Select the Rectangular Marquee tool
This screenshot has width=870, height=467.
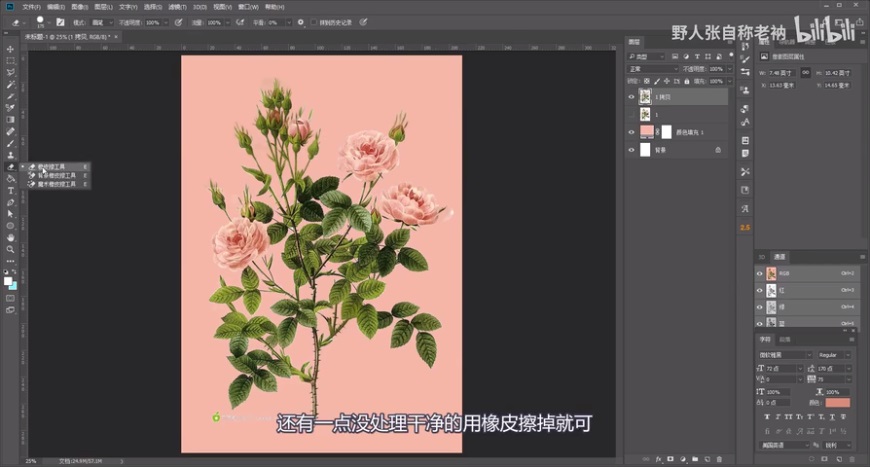coord(10,60)
